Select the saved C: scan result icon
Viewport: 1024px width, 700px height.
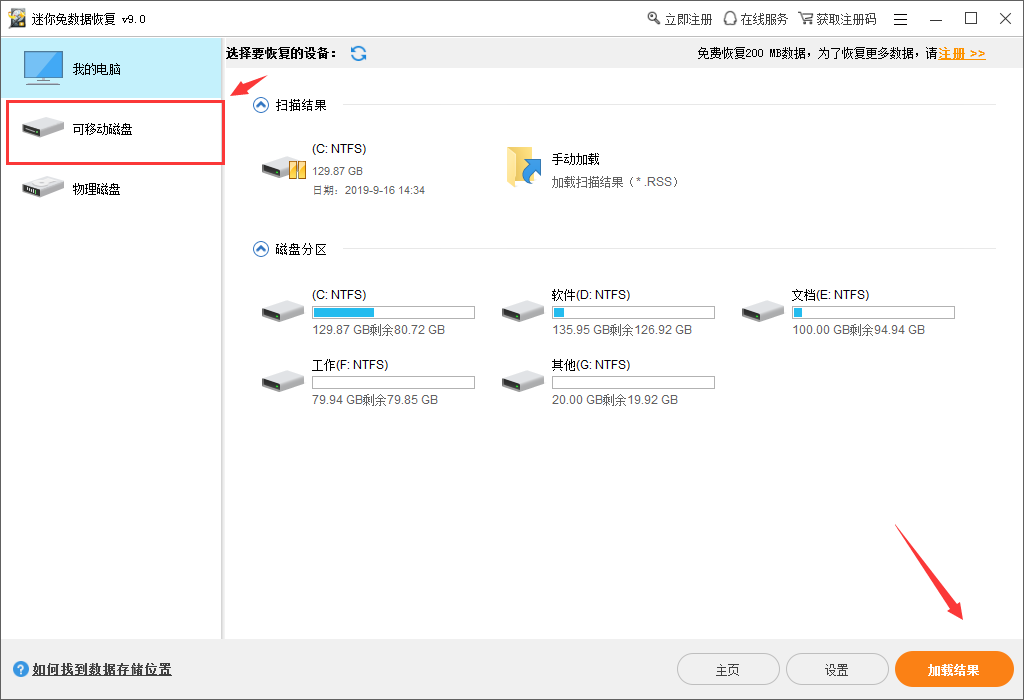[x=283, y=168]
